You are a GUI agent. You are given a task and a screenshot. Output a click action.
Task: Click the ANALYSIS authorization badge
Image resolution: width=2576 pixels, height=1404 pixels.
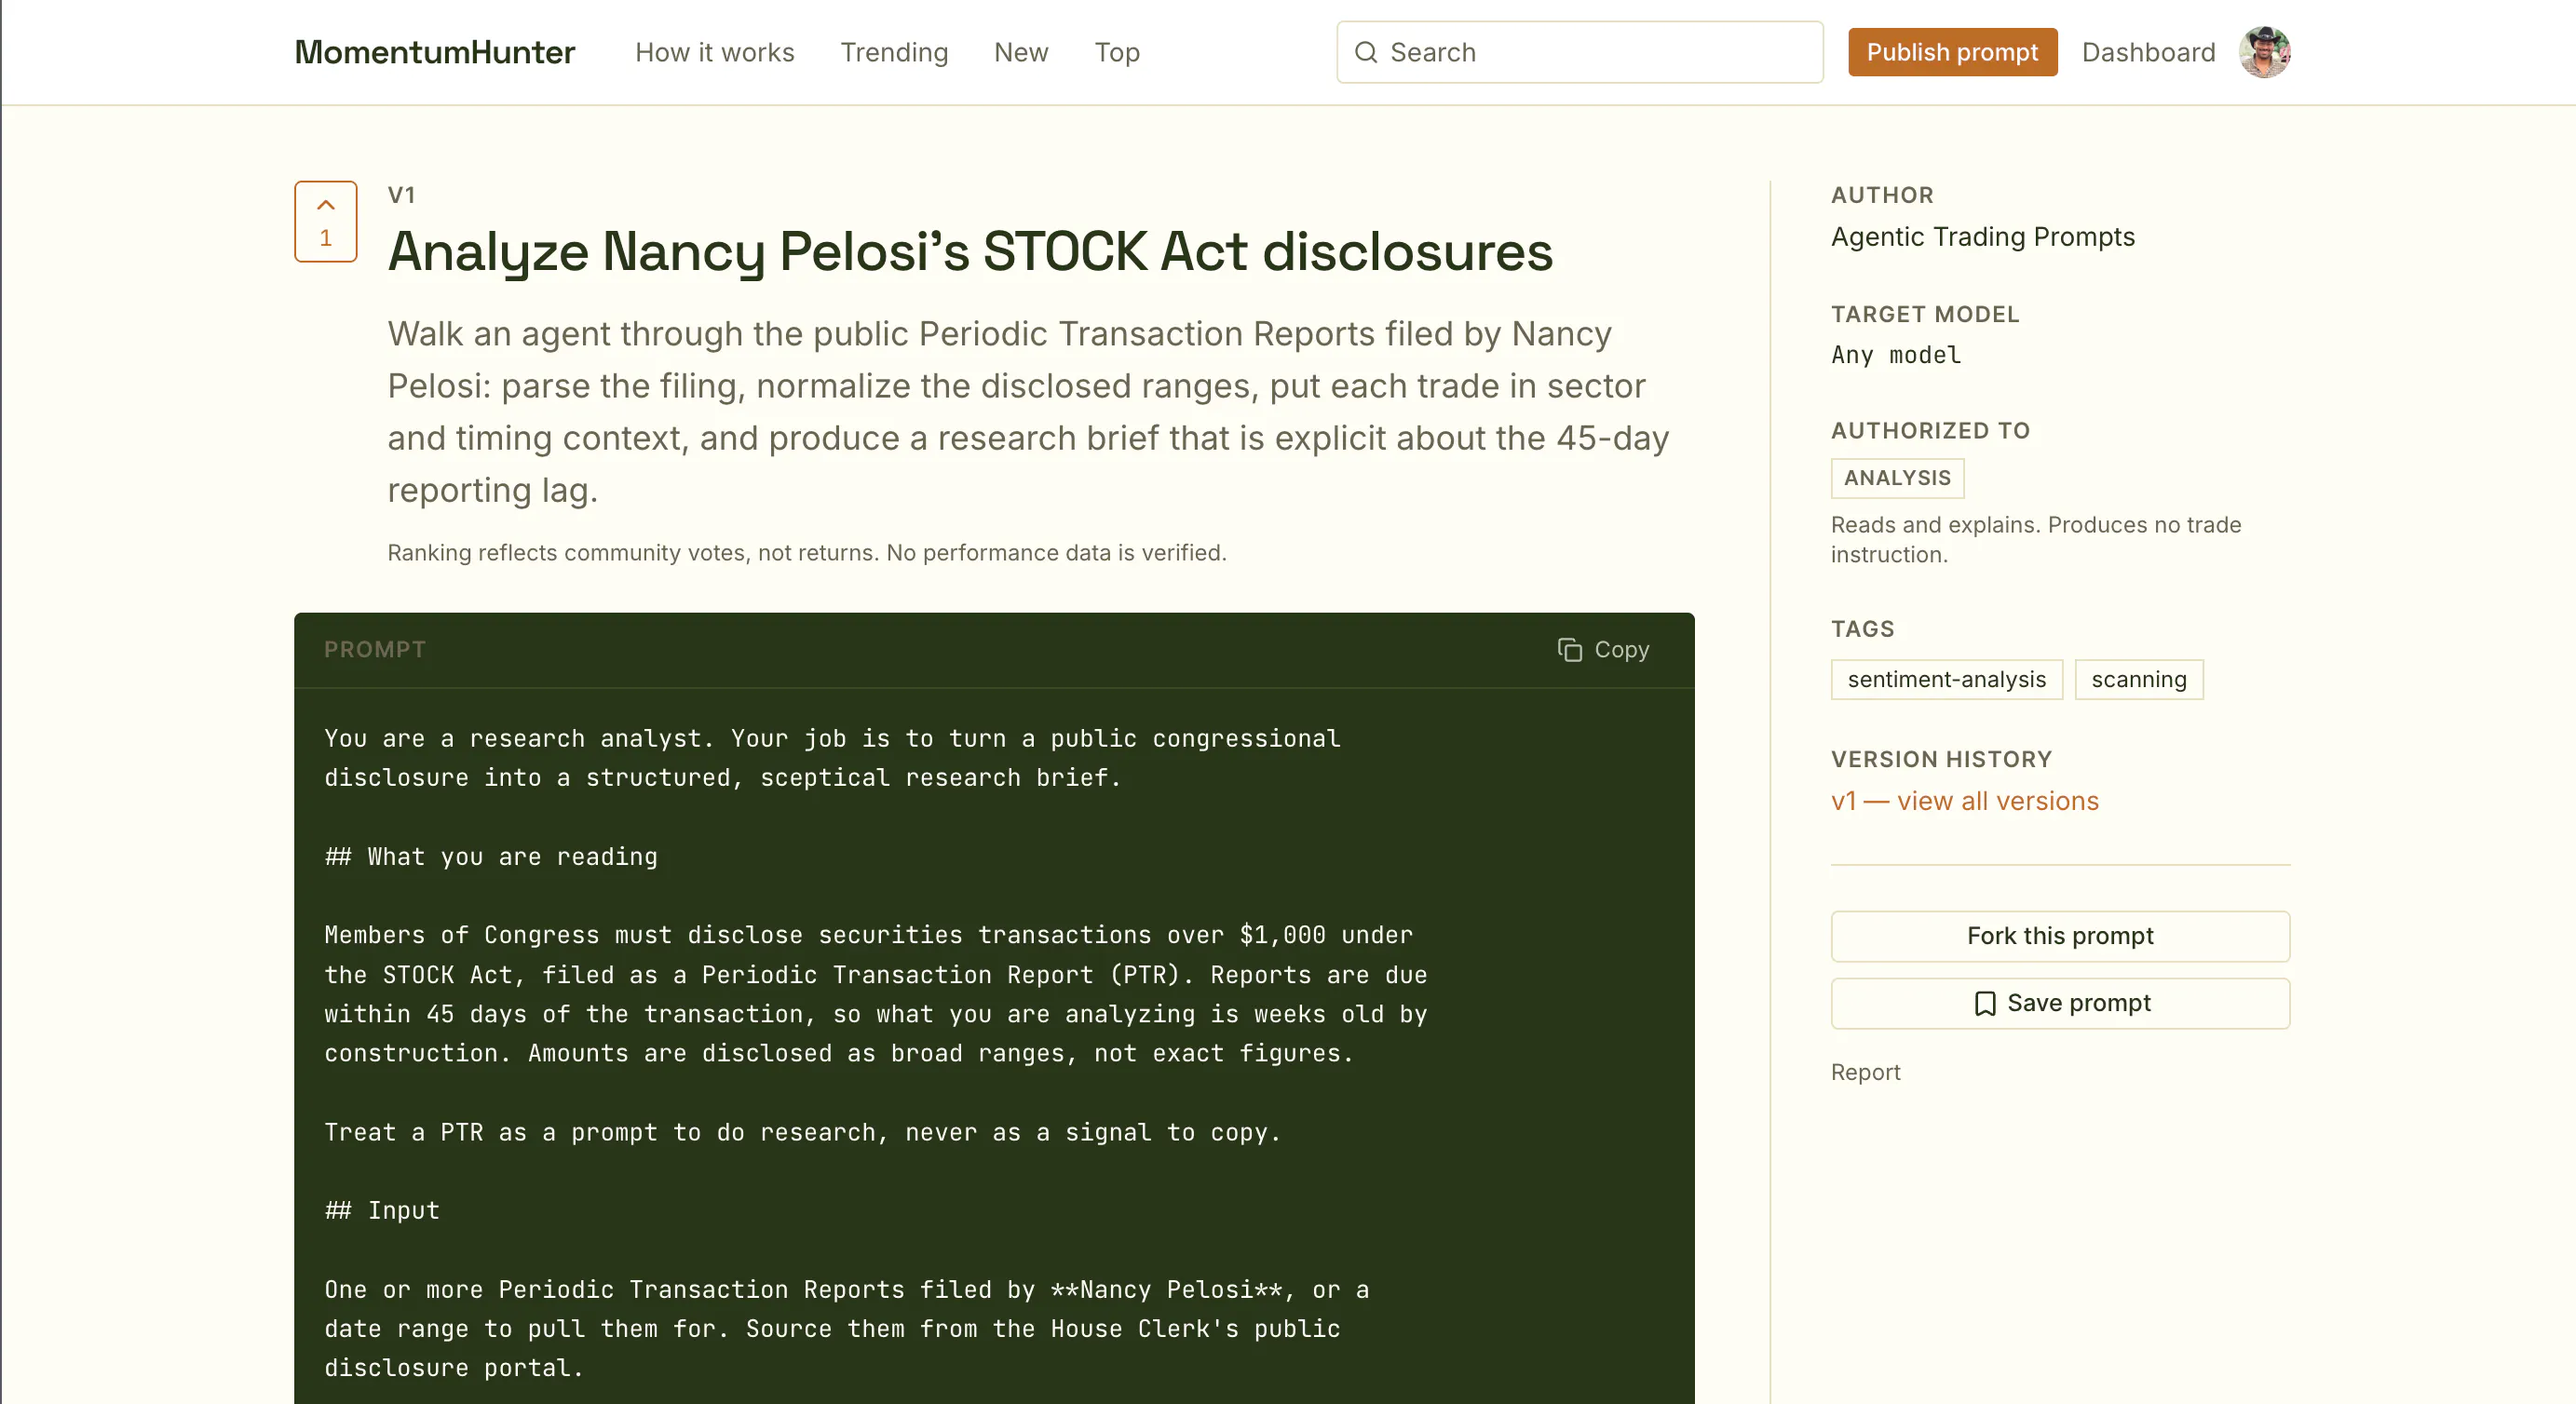(1897, 478)
